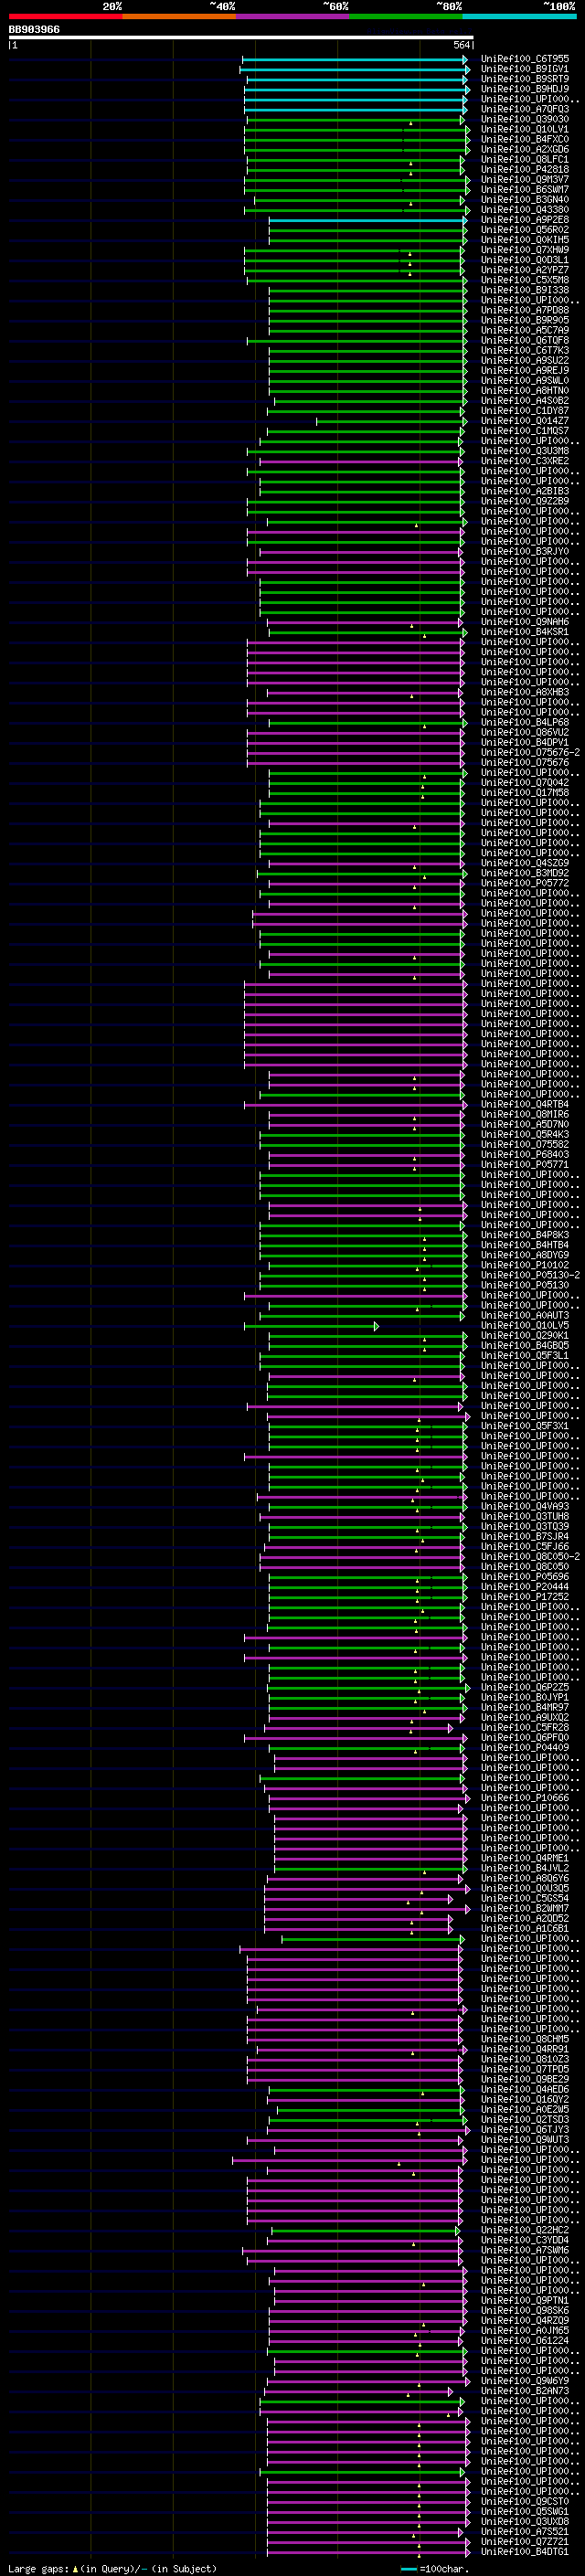Click hit label UniRef100_B4P8K3
The height and width of the screenshot is (2576, 585).
(x=525, y=1234)
